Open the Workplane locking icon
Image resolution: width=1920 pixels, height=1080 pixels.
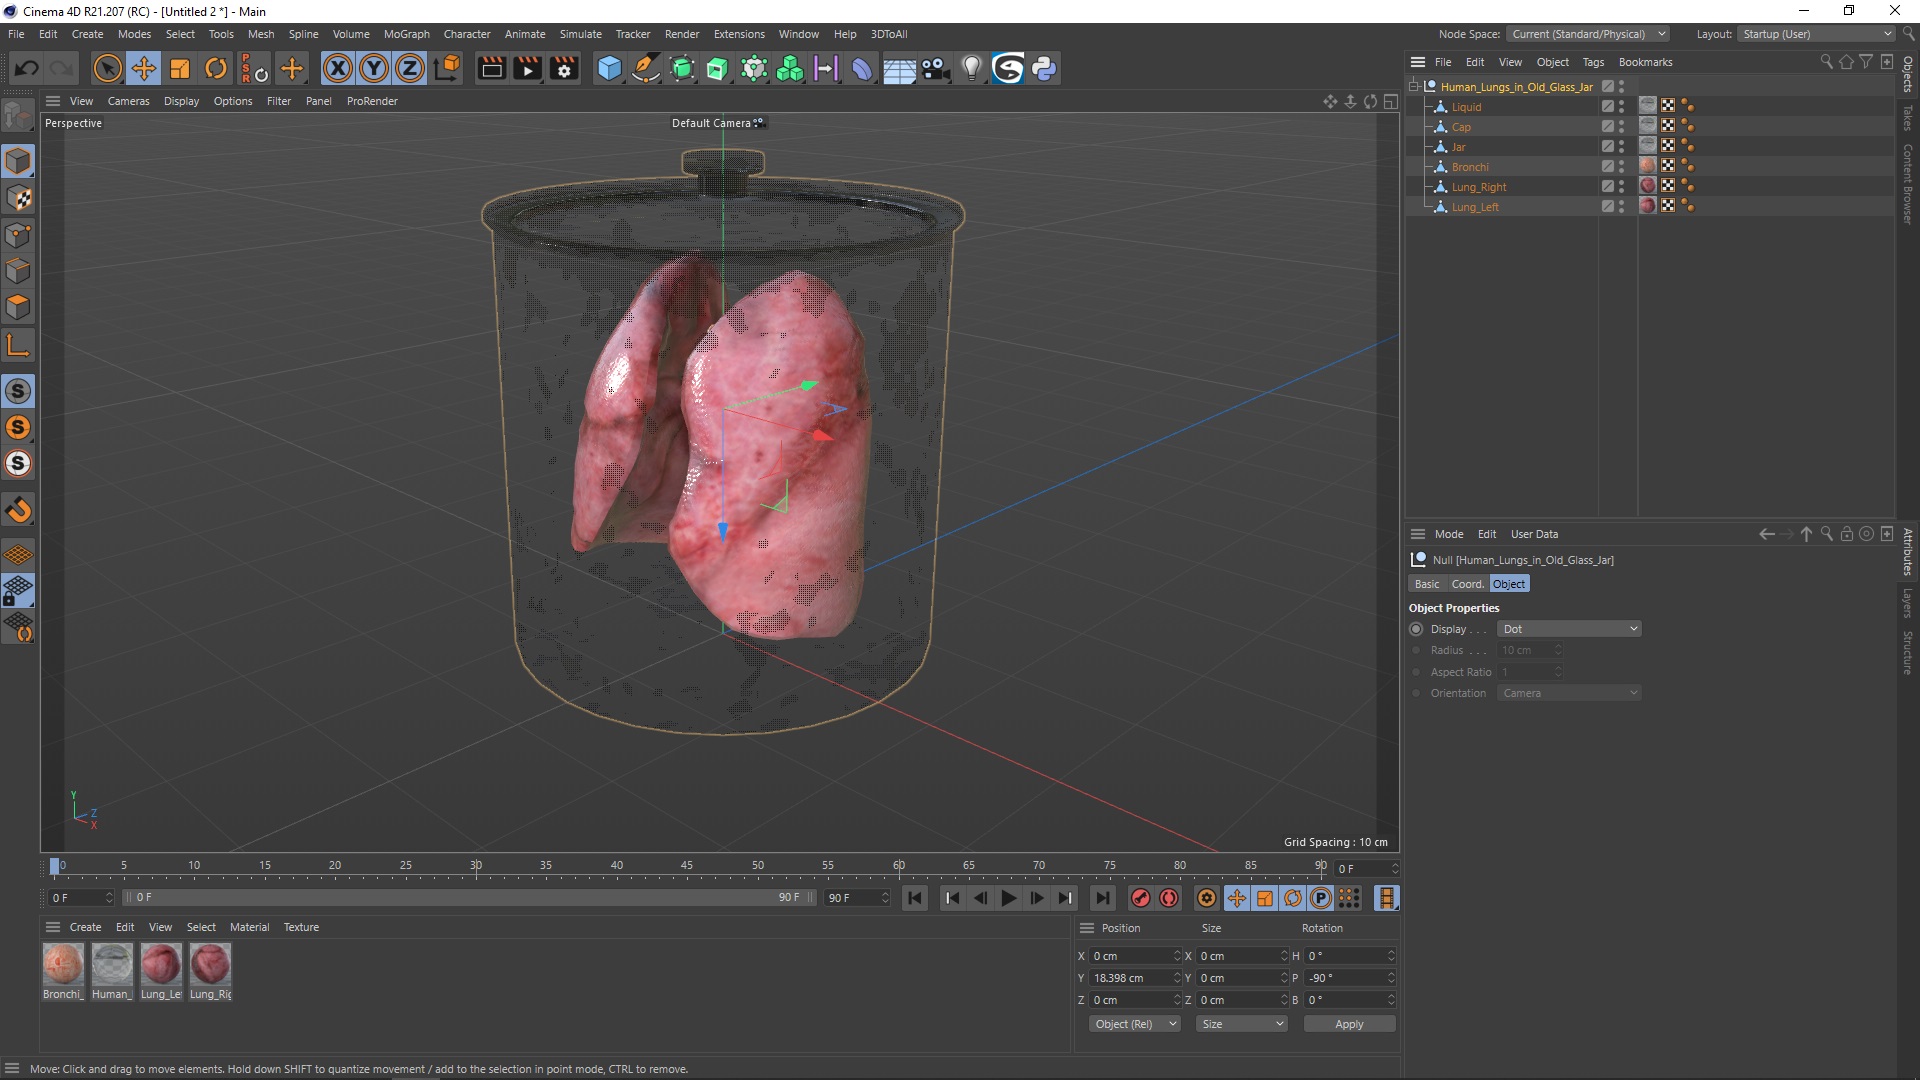tap(18, 590)
